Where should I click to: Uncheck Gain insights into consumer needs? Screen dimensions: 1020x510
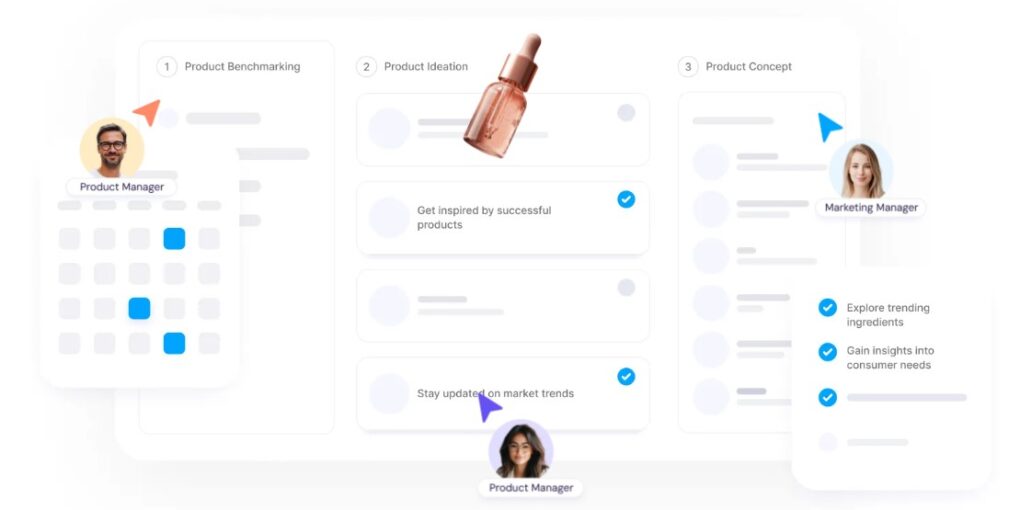[x=827, y=352]
